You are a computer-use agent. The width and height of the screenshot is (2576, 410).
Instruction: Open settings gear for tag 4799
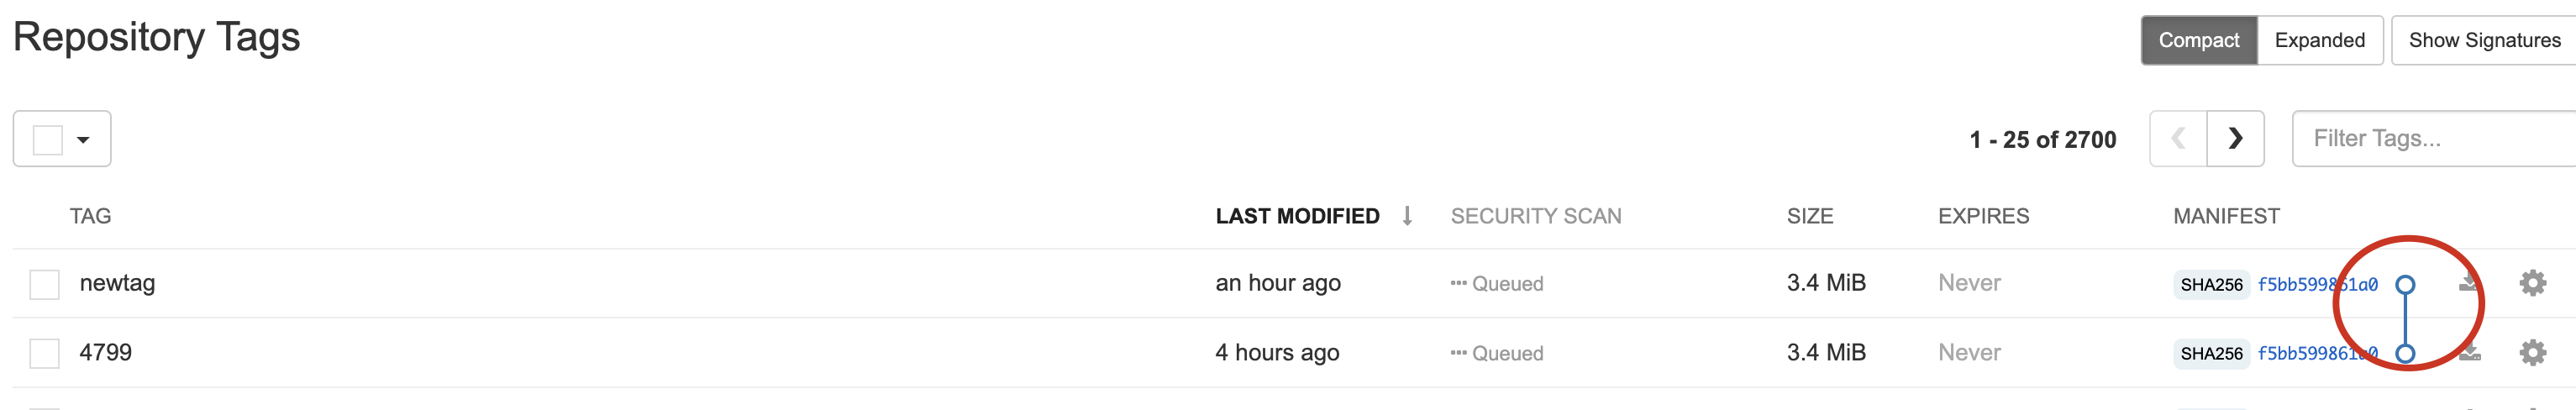click(2532, 352)
